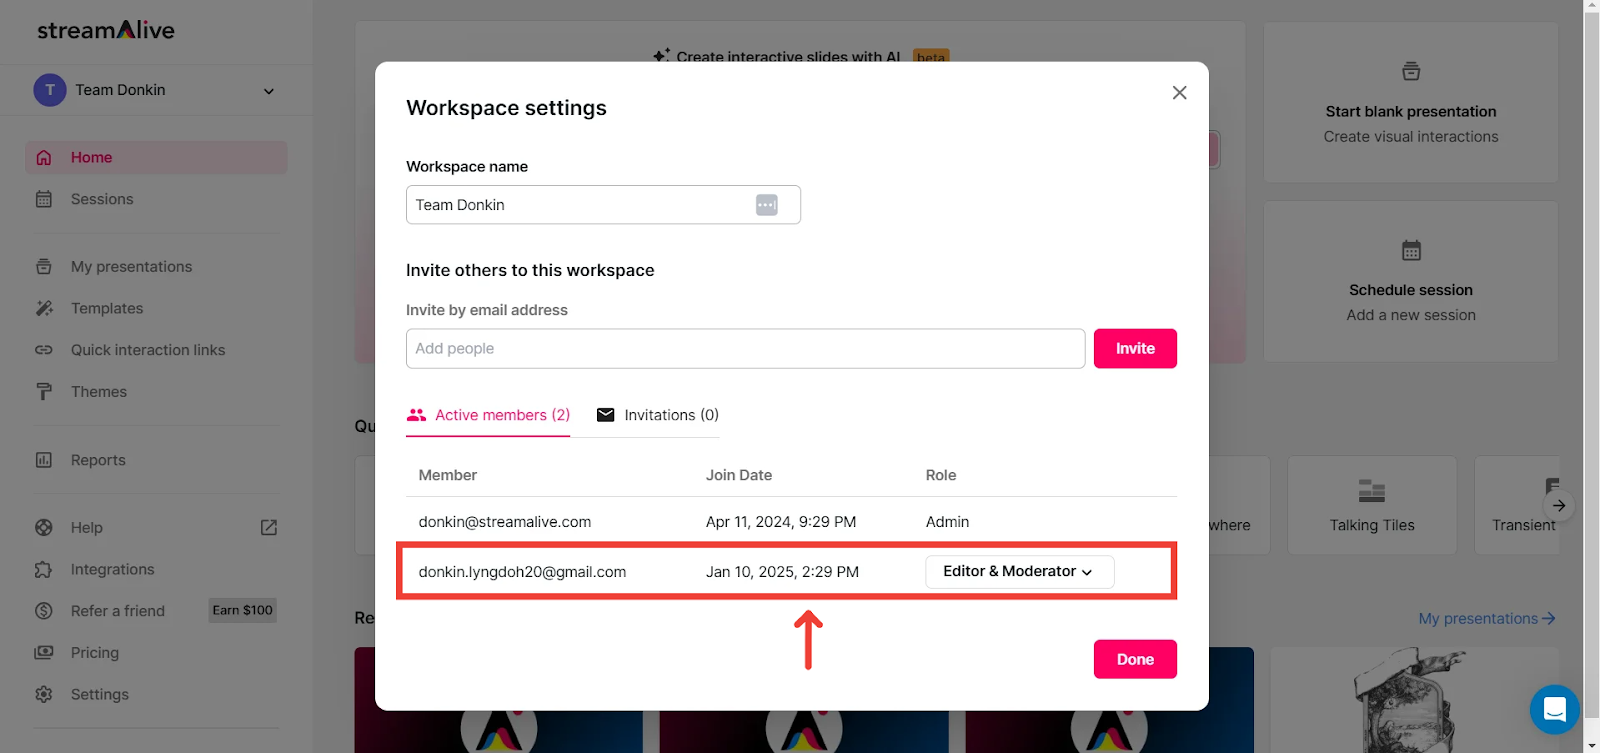
Task: Click the Themes paint roller icon
Action: pos(44,392)
